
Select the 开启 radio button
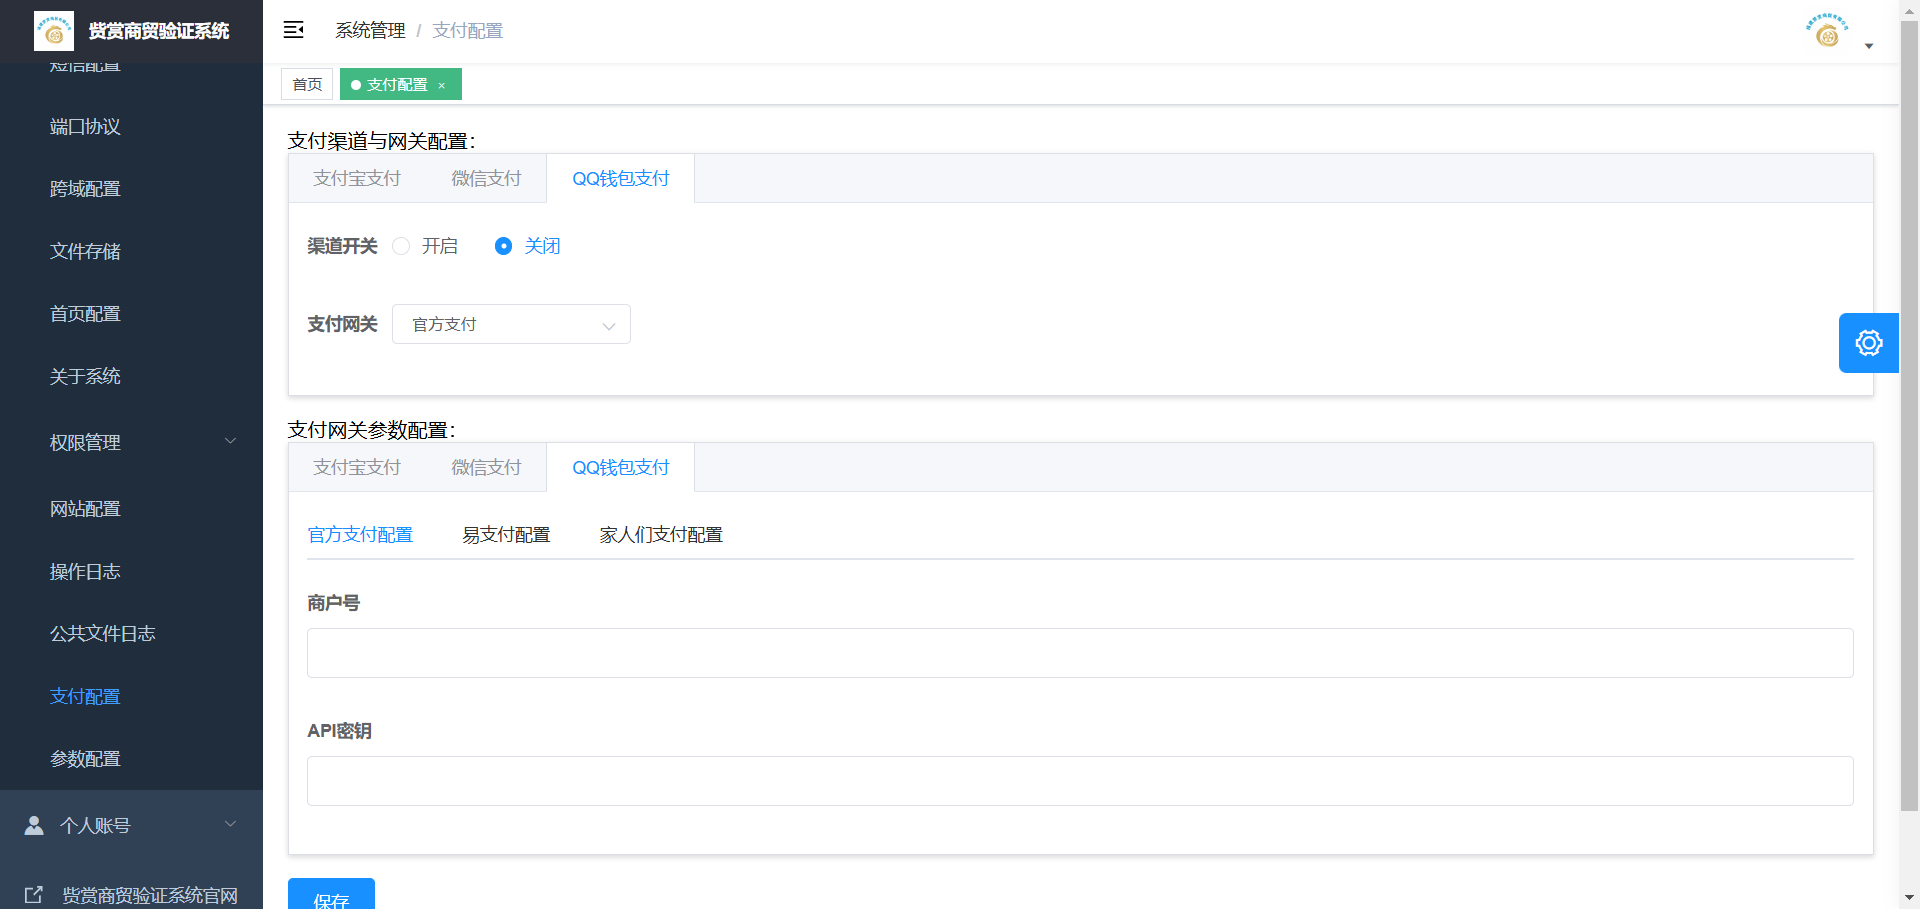tap(401, 246)
